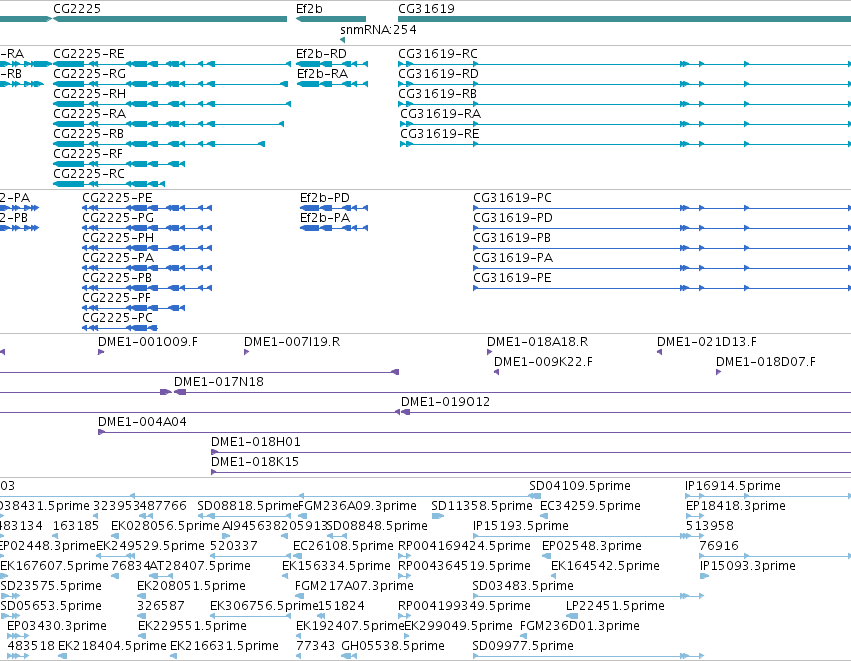Click EST EK208051.5prime
The height and width of the screenshot is (661, 851).
[191, 587]
